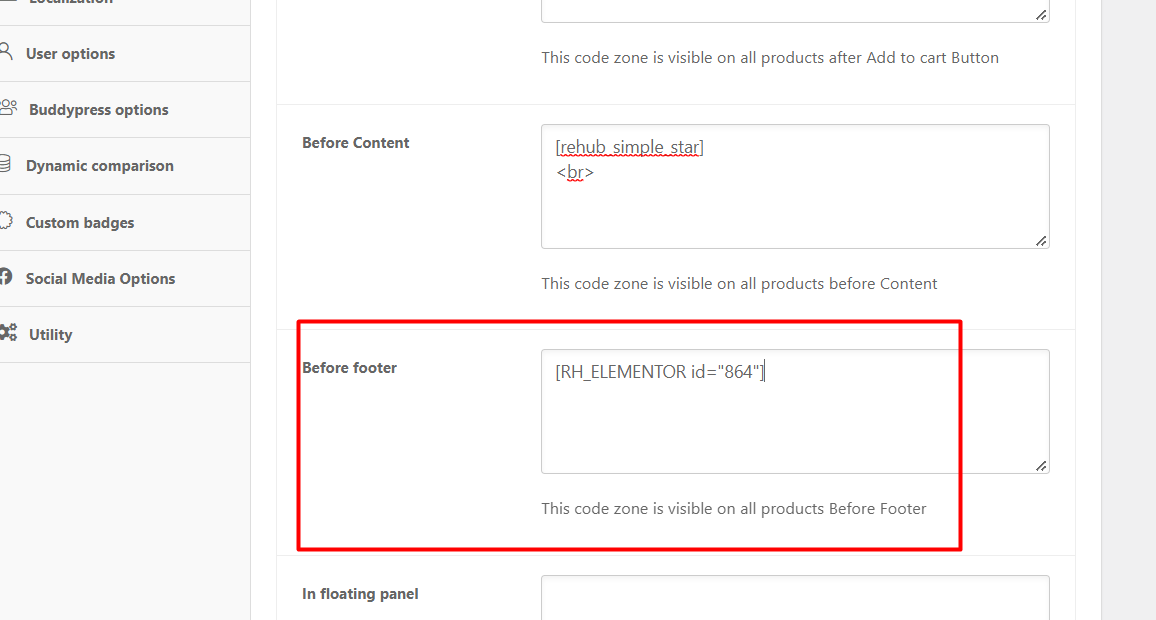This screenshot has height=620, width=1156.
Task: Click the Buddypress options group icon
Action: [8, 108]
